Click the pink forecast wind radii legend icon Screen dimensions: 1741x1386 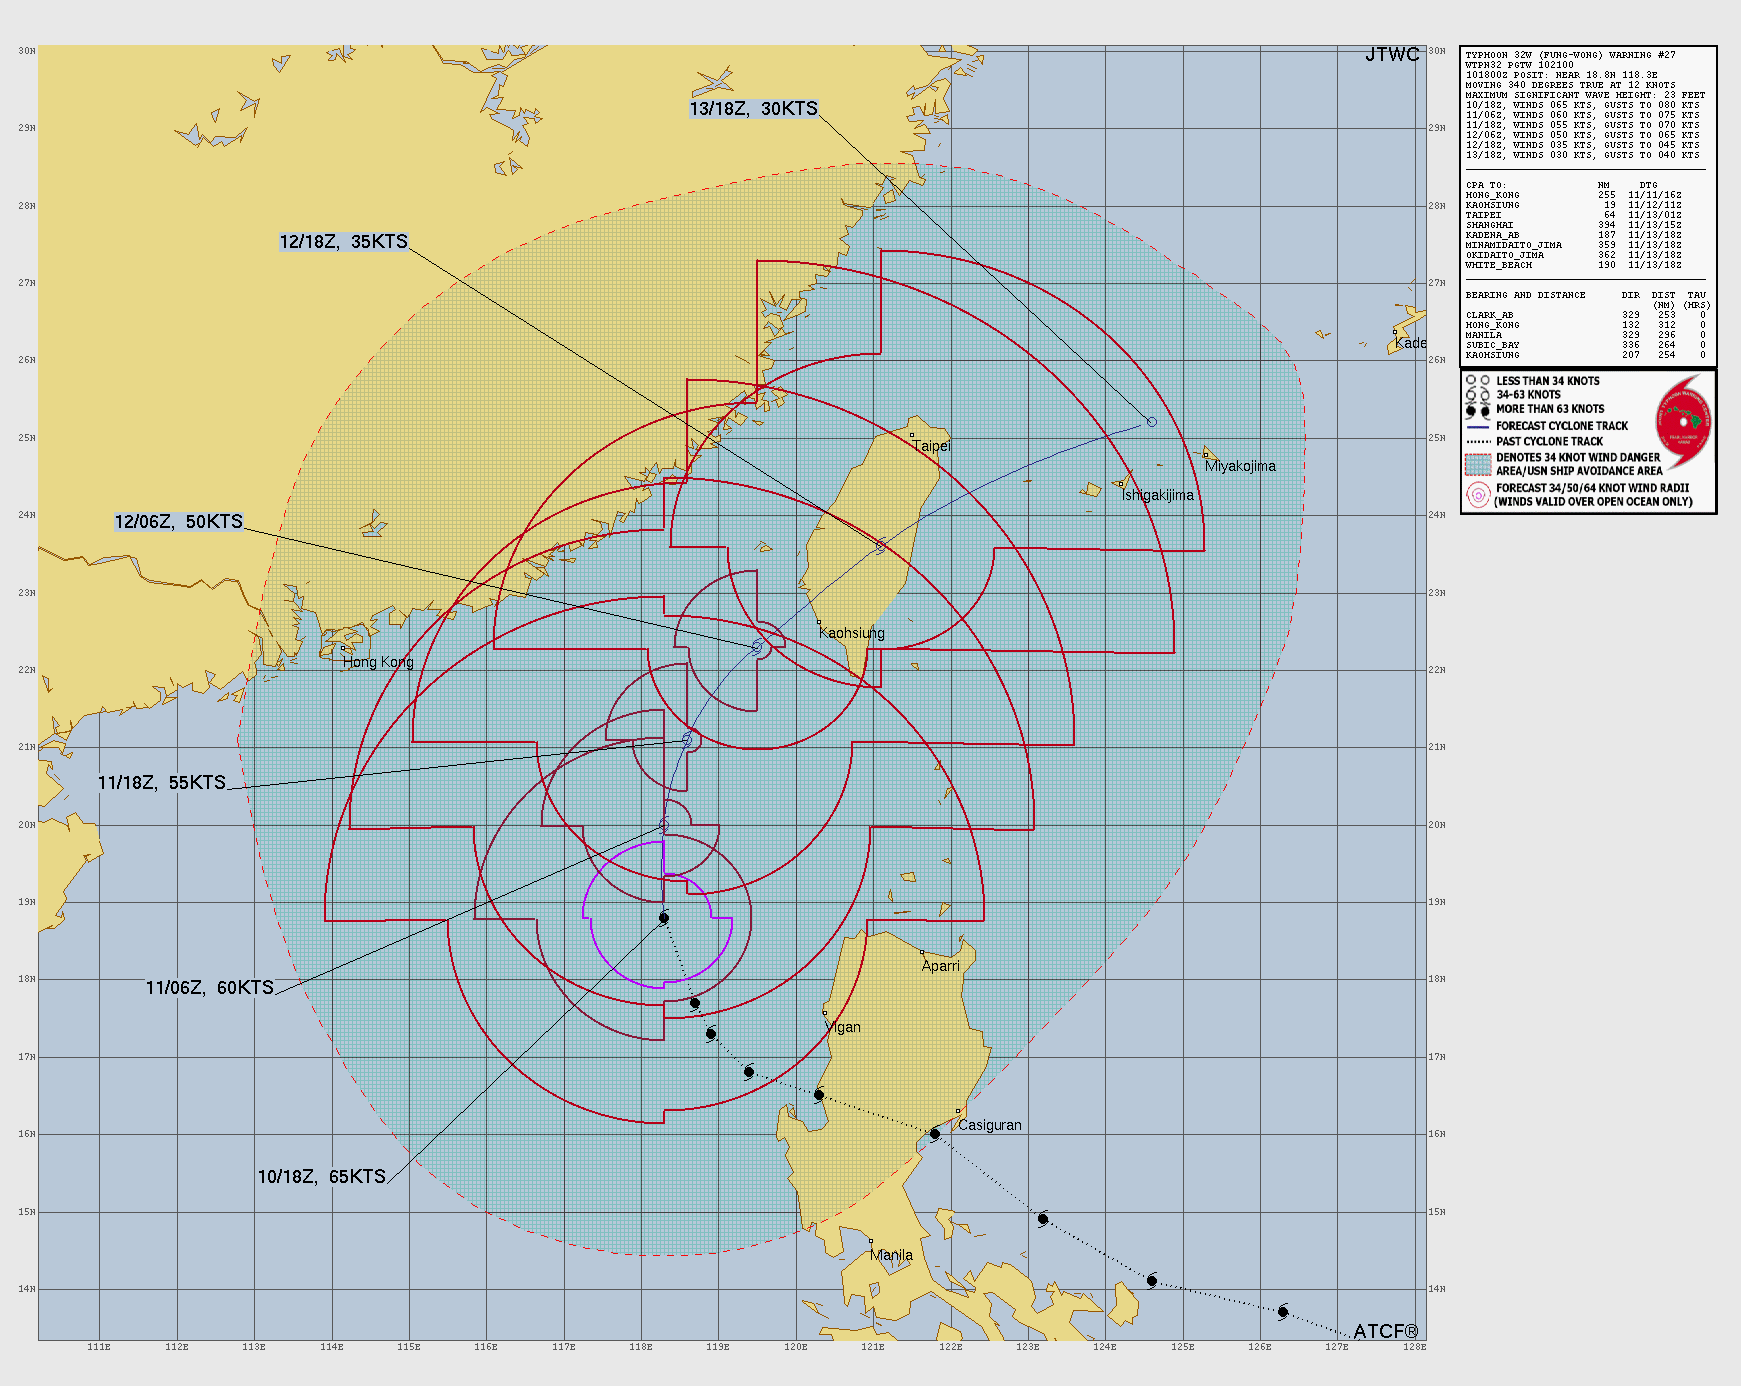[x=1478, y=494]
